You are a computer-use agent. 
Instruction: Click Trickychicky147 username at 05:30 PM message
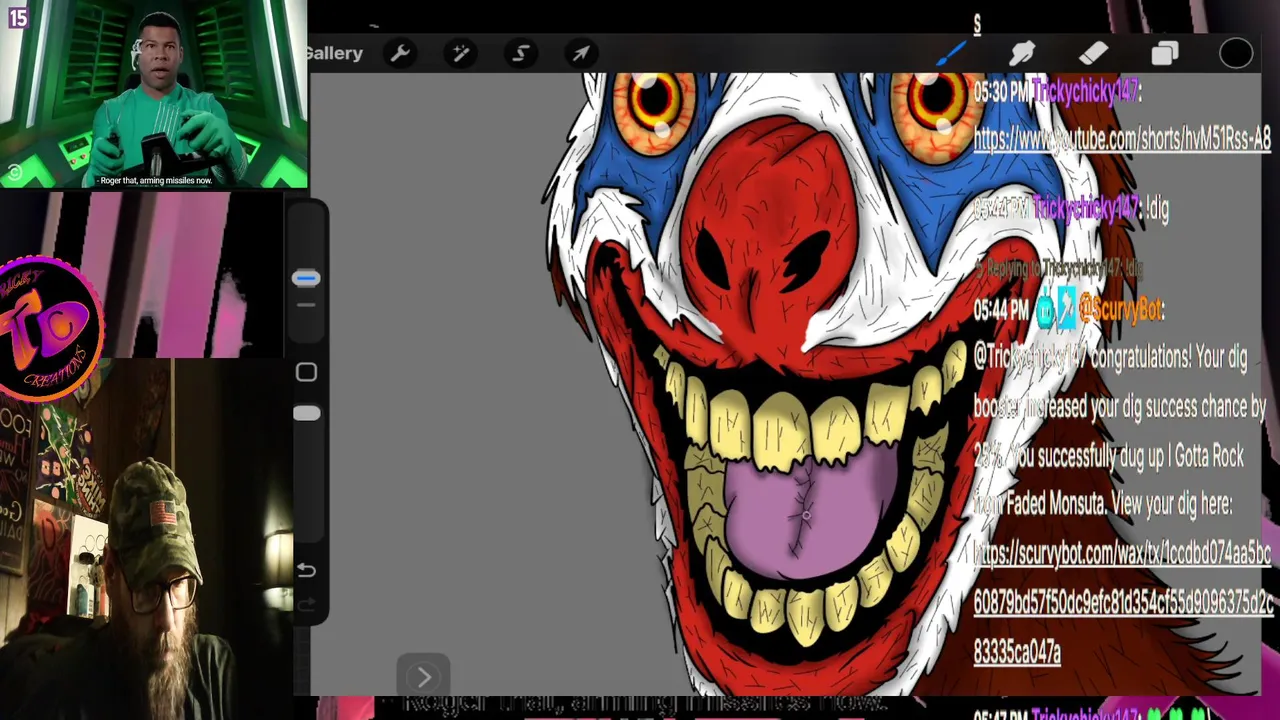pos(1085,92)
